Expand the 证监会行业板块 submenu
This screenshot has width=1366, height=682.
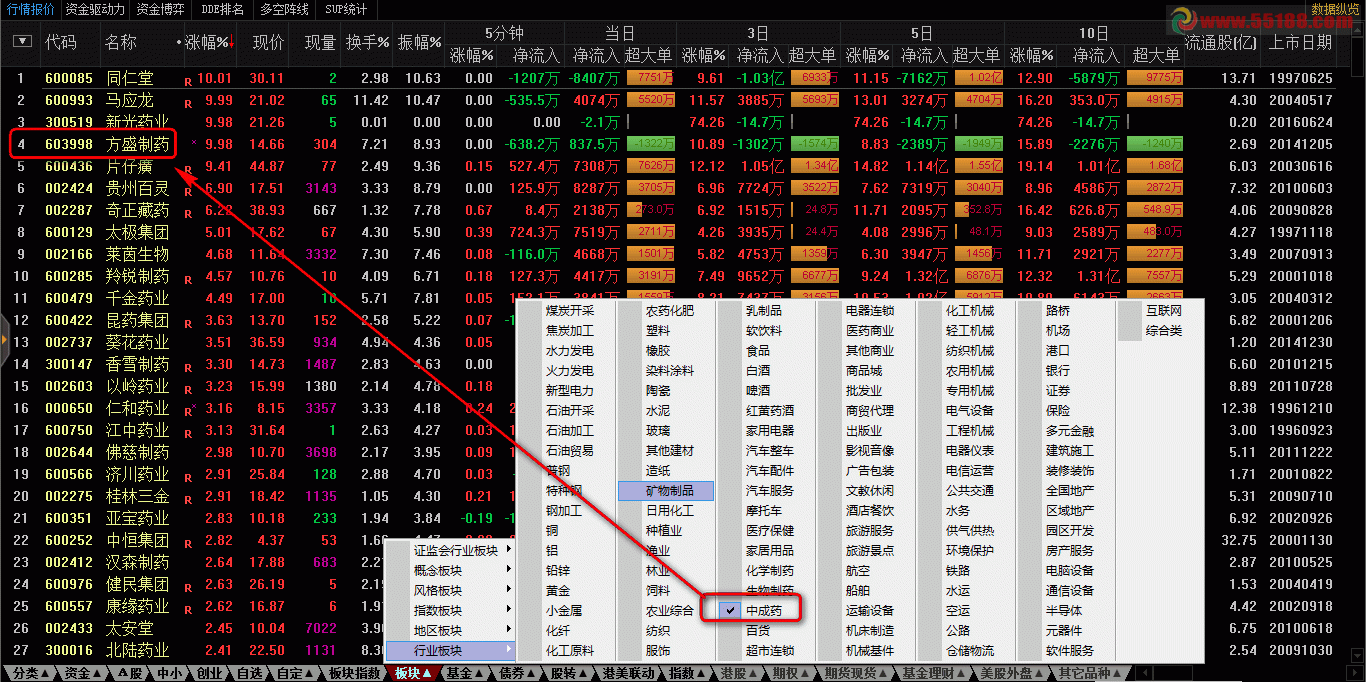(450, 550)
